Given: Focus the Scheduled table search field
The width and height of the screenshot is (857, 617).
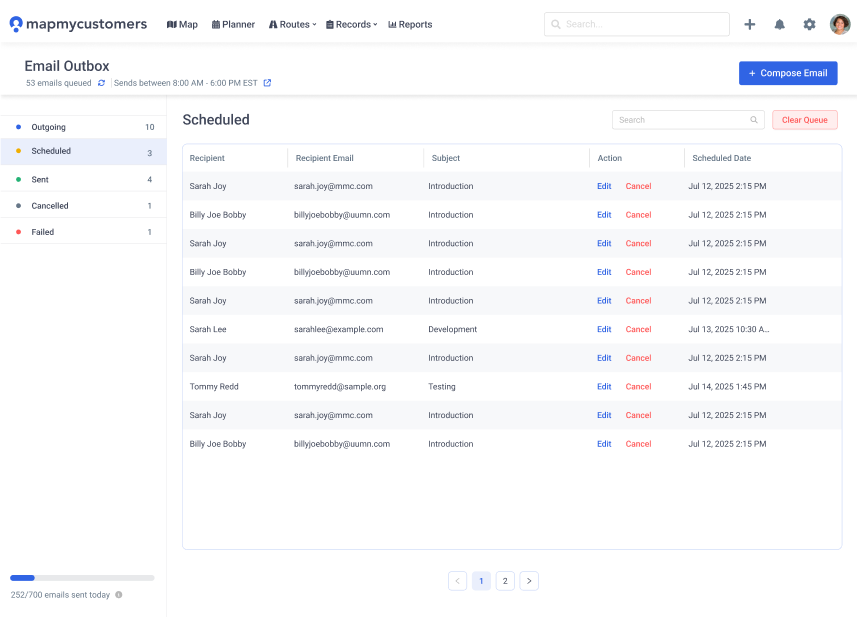Looking at the screenshot, I should pyautogui.click(x=688, y=120).
